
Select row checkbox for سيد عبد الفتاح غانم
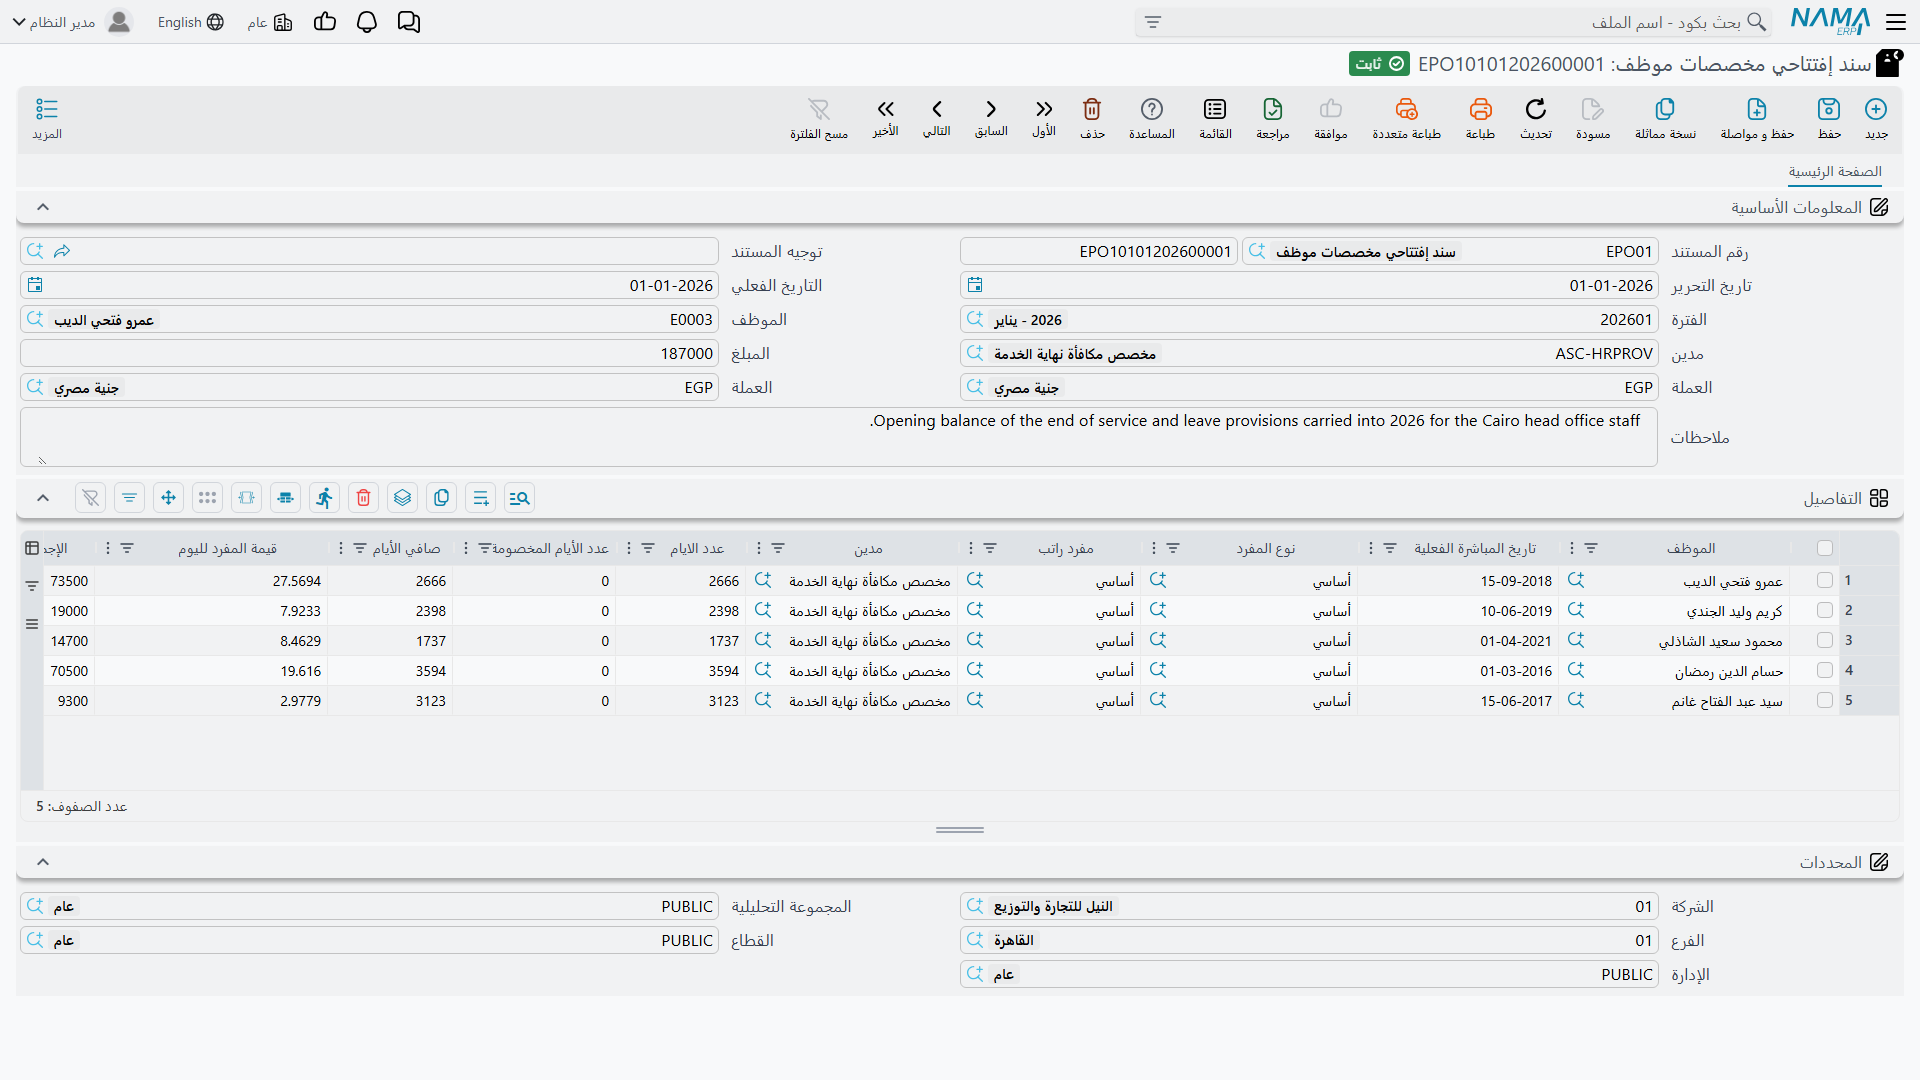click(1825, 700)
